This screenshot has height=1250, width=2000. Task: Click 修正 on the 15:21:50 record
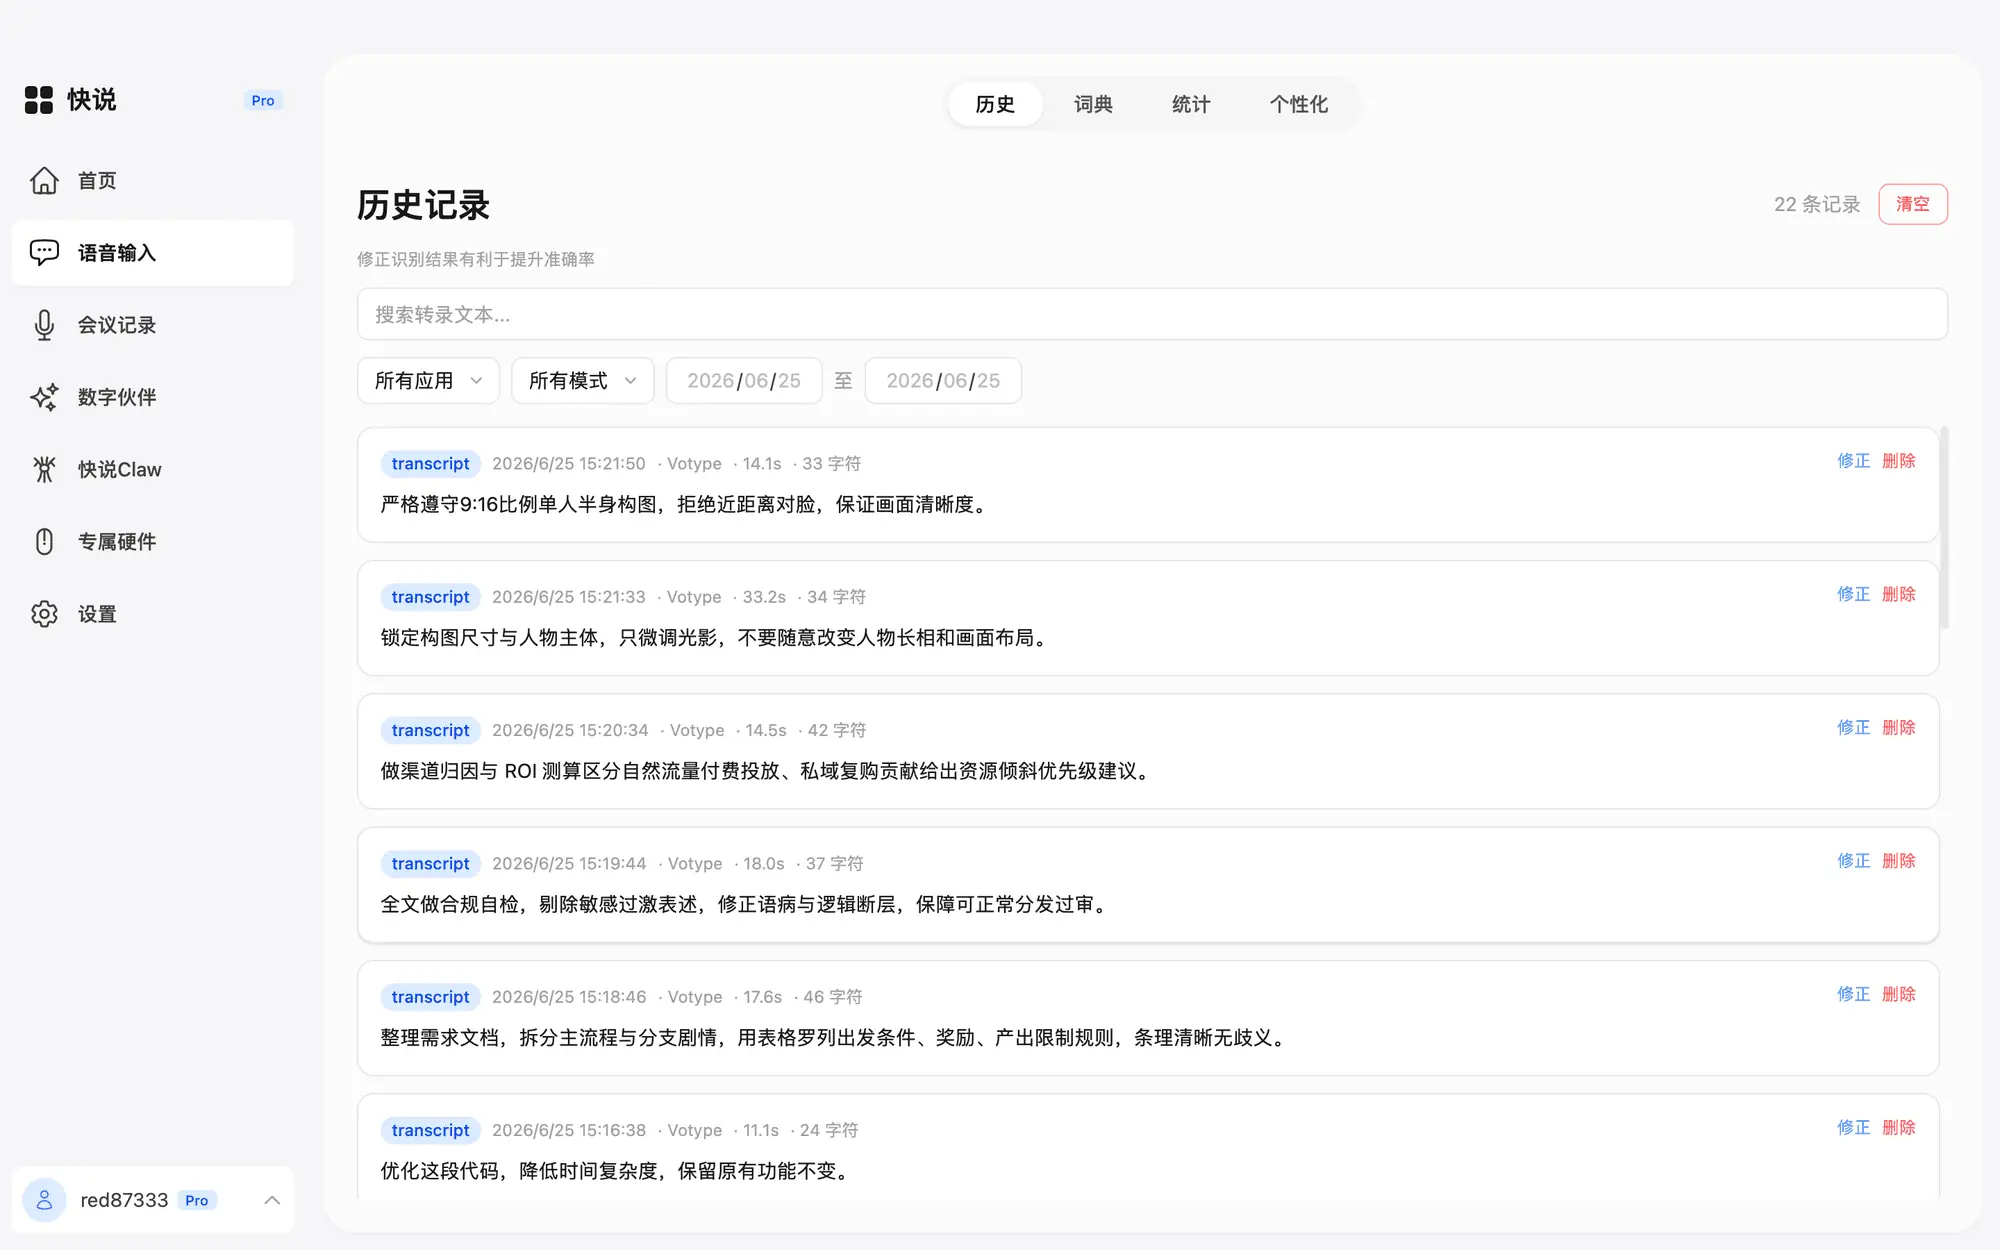click(x=1853, y=461)
